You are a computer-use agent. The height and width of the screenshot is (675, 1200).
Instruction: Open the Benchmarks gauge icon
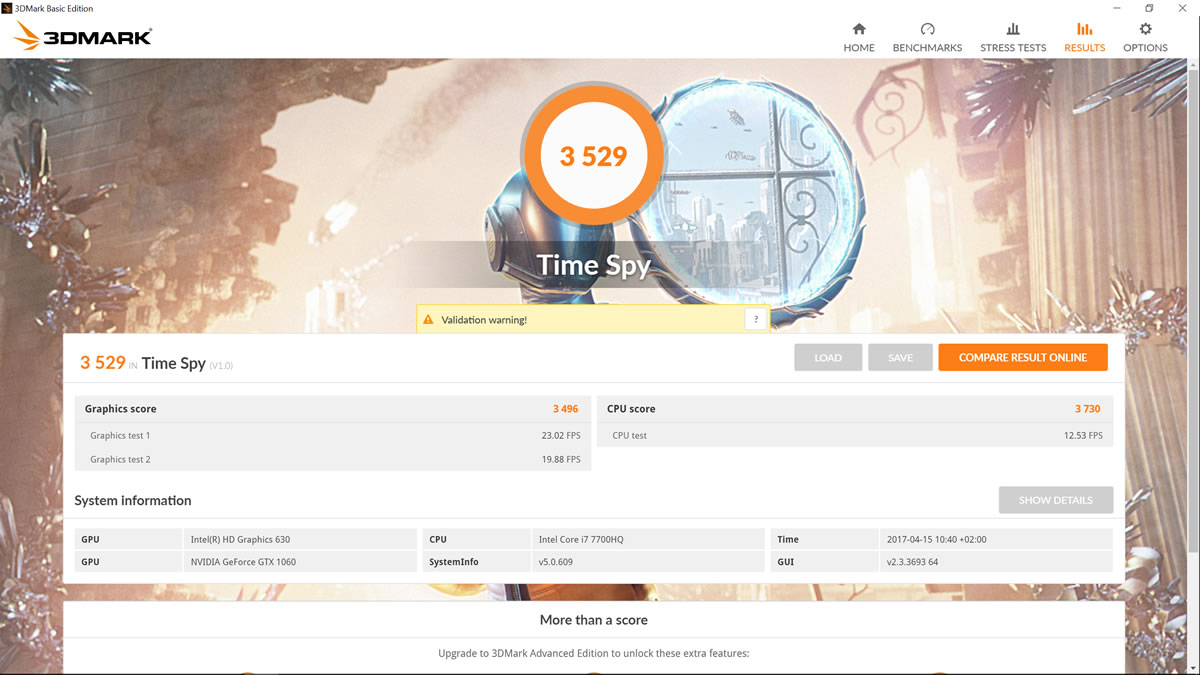927,29
